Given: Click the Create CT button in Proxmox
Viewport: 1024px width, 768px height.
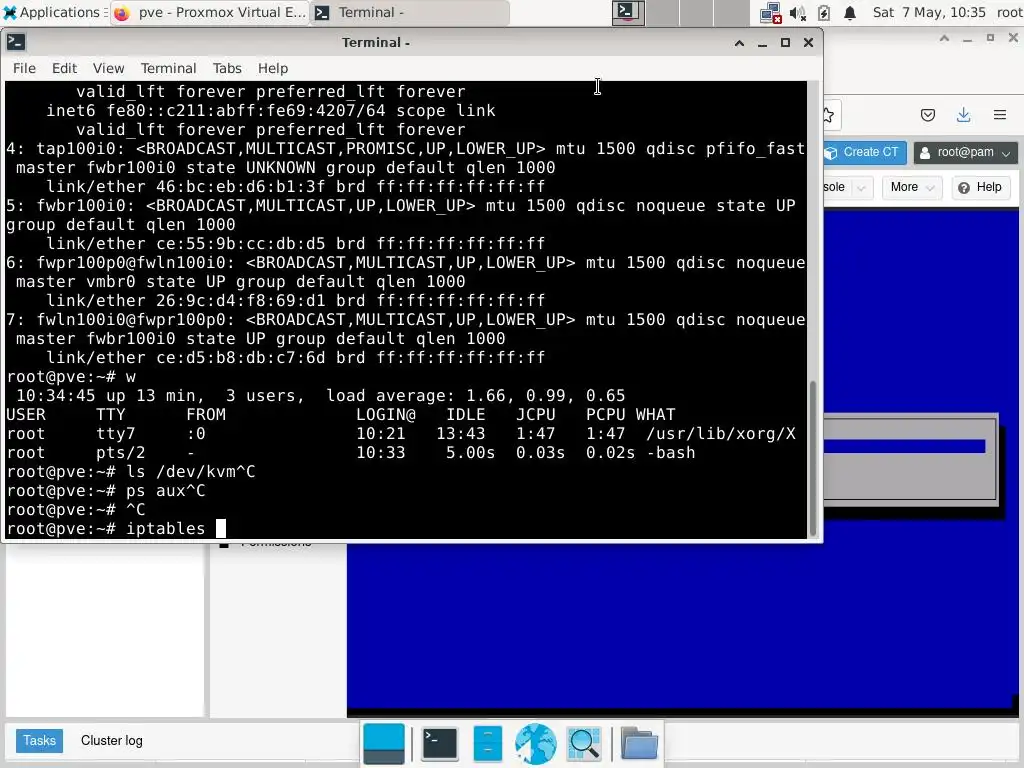Looking at the screenshot, I should [865, 152].
